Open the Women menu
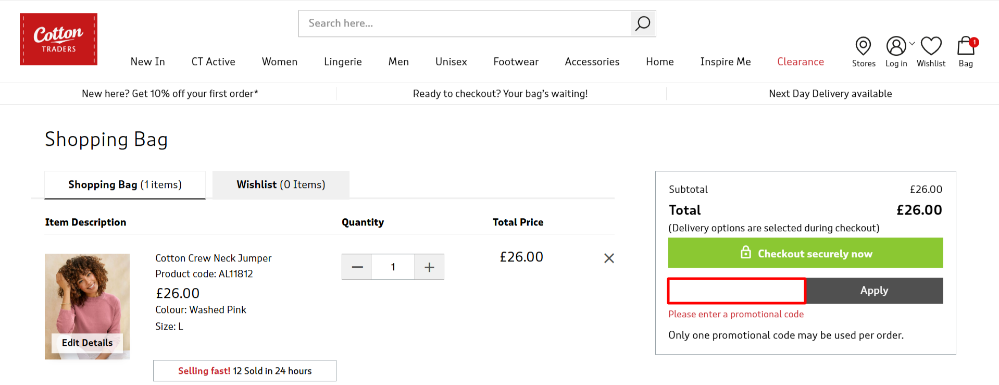Image resolution: width=999 pixels, height=385 pixels. click(280, 62)
